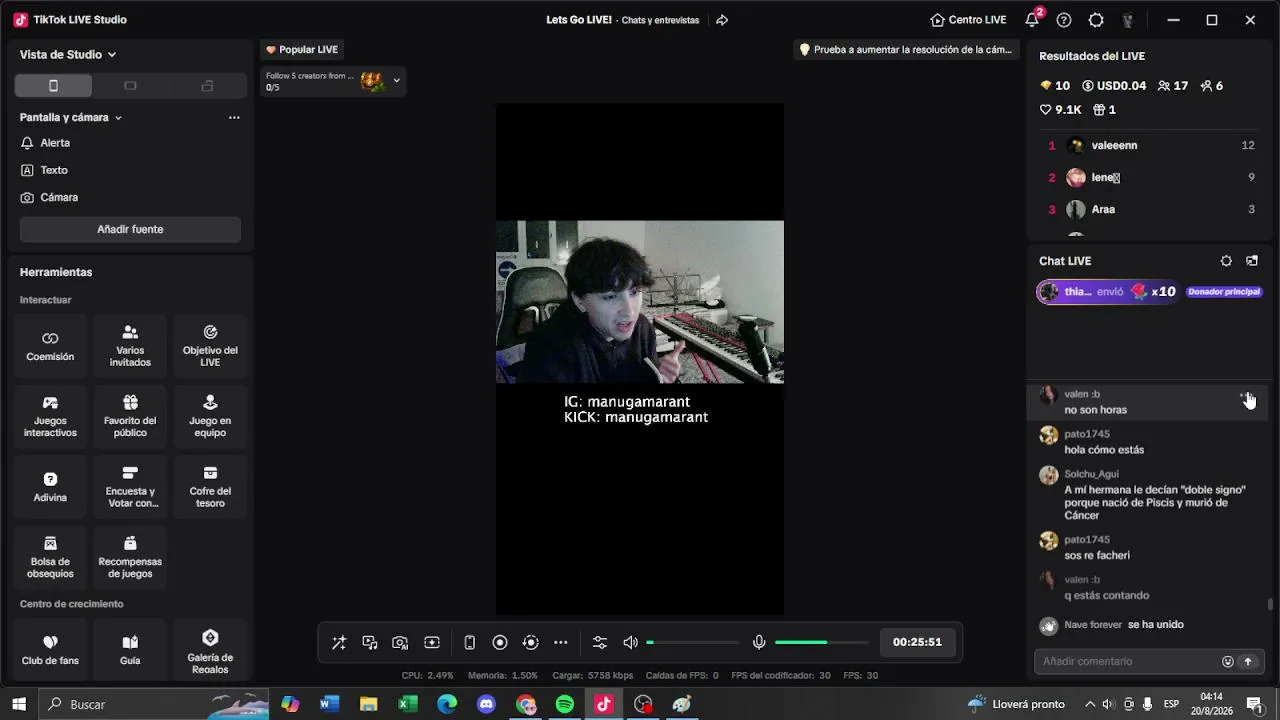Image resolution: width=1280 pixels, height=720 pixels.
Task: Start recording with the record button
Action: pyautogui.click(x=500, y=643)
